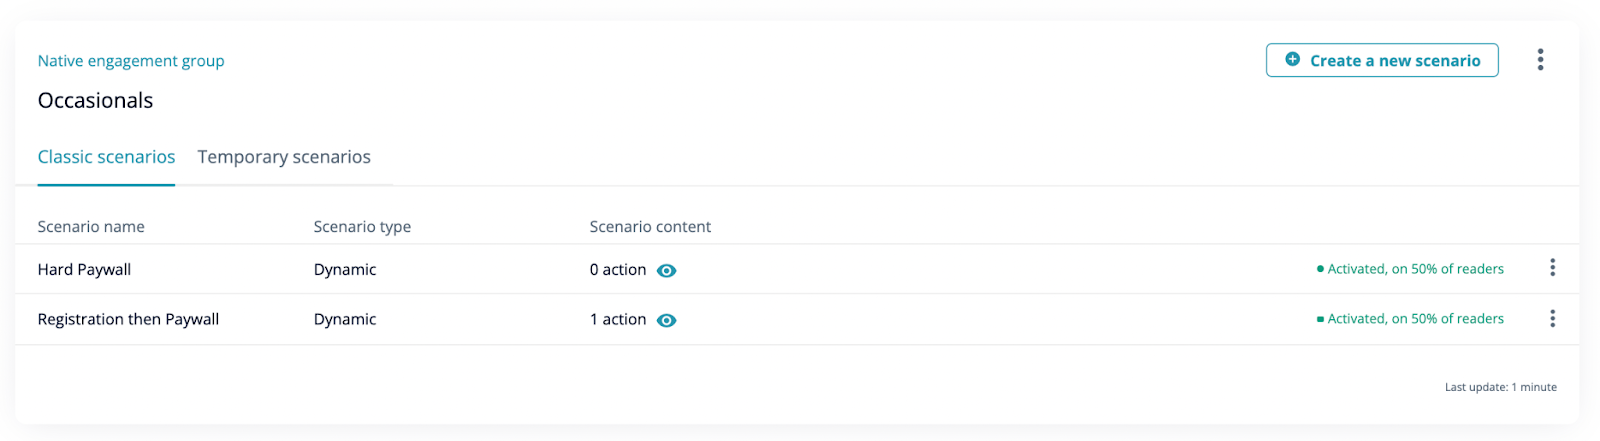Click the Scenario type column header
Screen dimensions: 1600x441
point(362,227)
